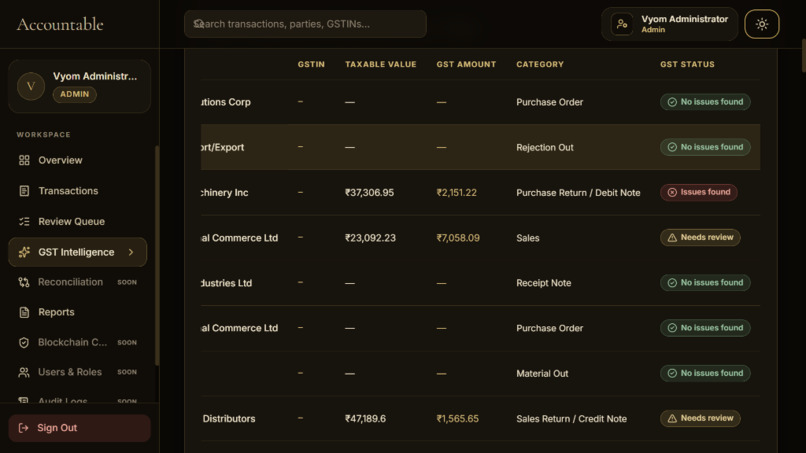
Task: Click Needs review badge for Sales Return row
Action: 700,419
